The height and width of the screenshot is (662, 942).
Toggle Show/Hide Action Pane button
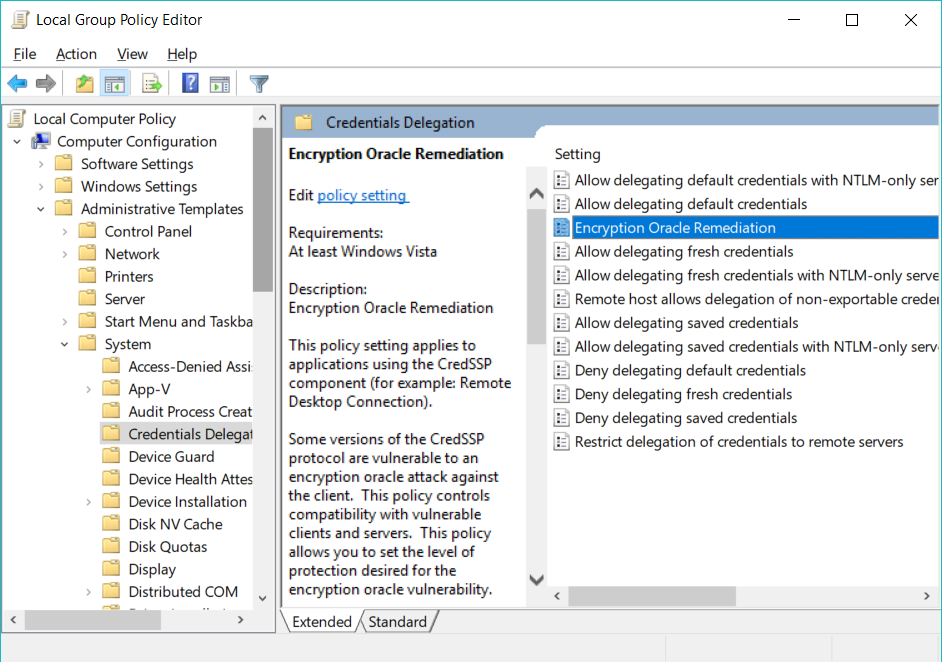click(x=220, y=84)
